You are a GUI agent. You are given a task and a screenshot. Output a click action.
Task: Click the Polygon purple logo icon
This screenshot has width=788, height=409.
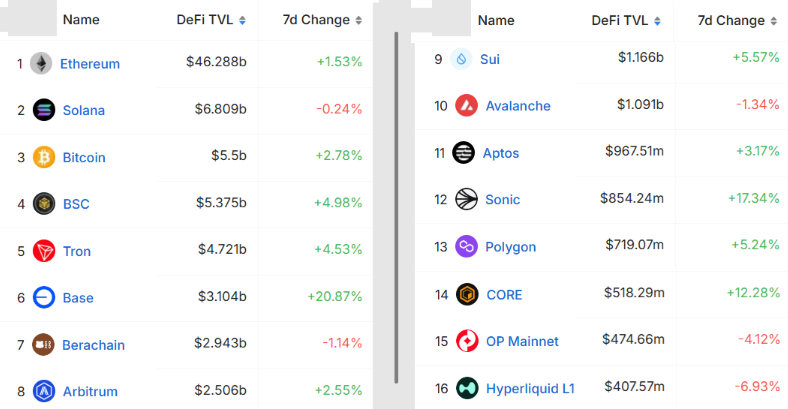pyautogui.click(x=466, y=247)
